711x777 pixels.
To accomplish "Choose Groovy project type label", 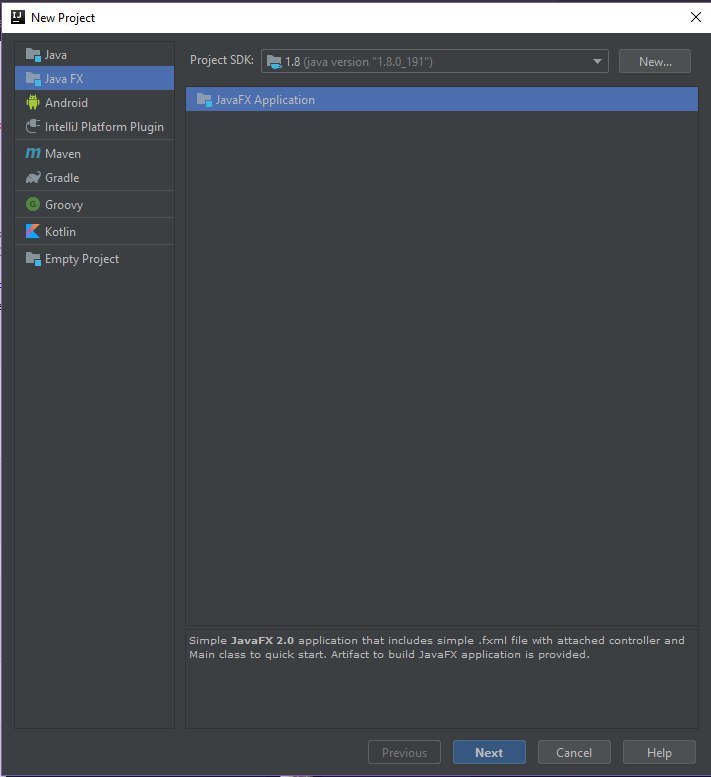I will click(x=64, y=205).
